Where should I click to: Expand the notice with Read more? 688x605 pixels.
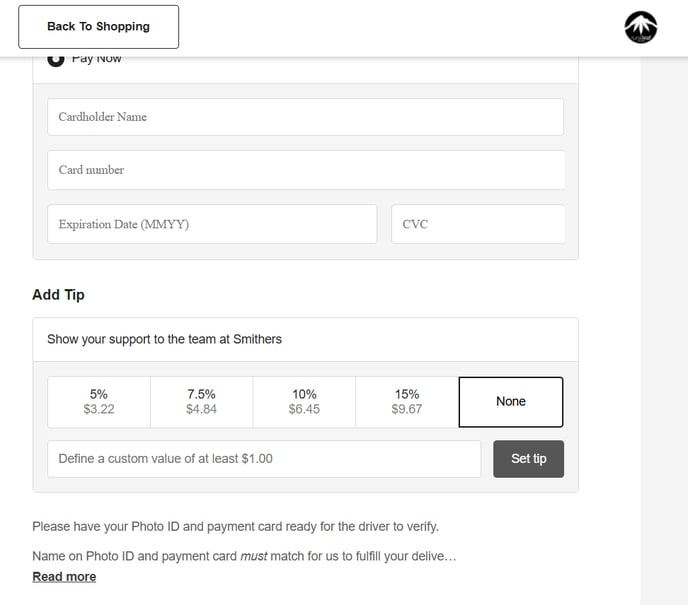point(64,577)
